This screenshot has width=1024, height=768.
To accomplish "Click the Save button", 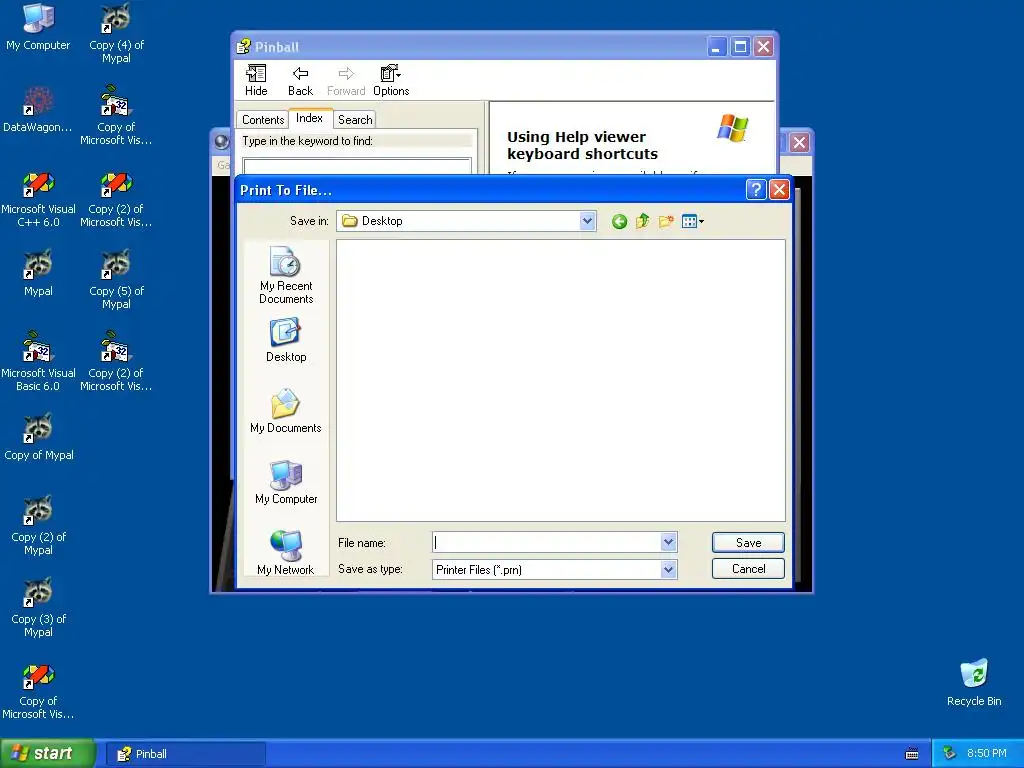I will point(748,543).
